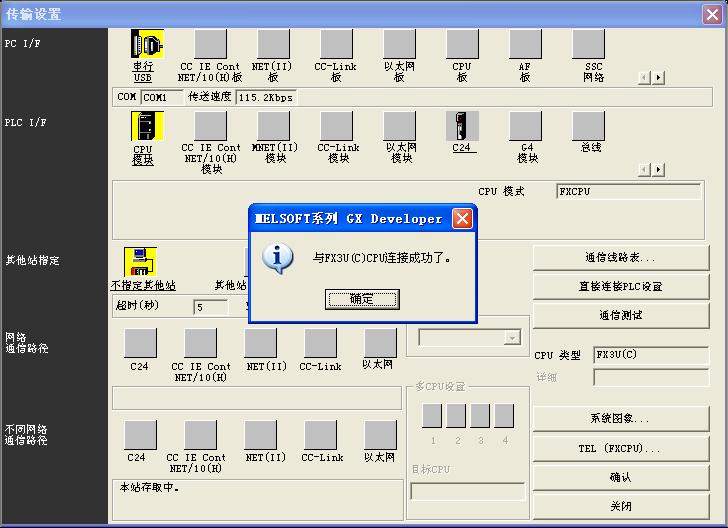Image resolution: width=728 pixels, height=528 pixels.
Task: Open the disabled dropdown above 多CPU设置
Action: [470, 338]
